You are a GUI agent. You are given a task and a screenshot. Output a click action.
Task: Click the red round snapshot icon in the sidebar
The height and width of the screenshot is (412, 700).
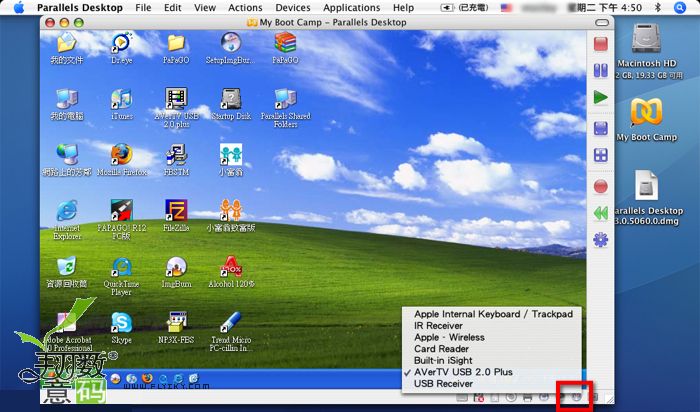coord(601,187)
